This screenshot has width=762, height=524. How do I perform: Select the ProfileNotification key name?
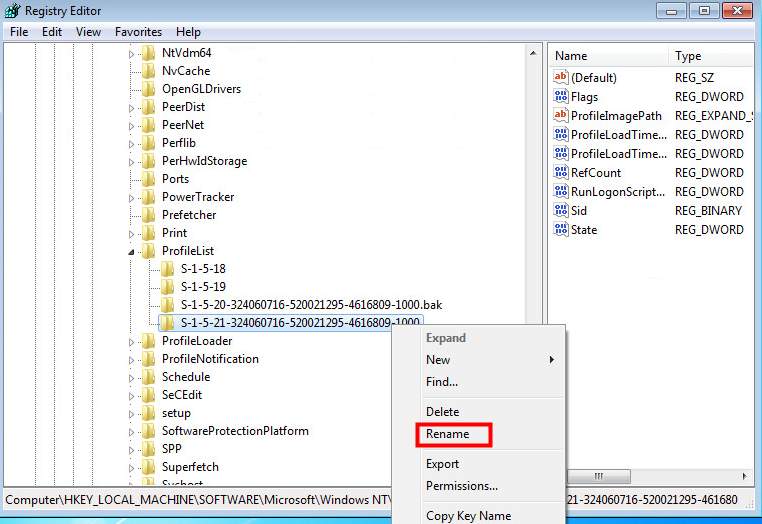pyautogui.click(x=210, y=359)
